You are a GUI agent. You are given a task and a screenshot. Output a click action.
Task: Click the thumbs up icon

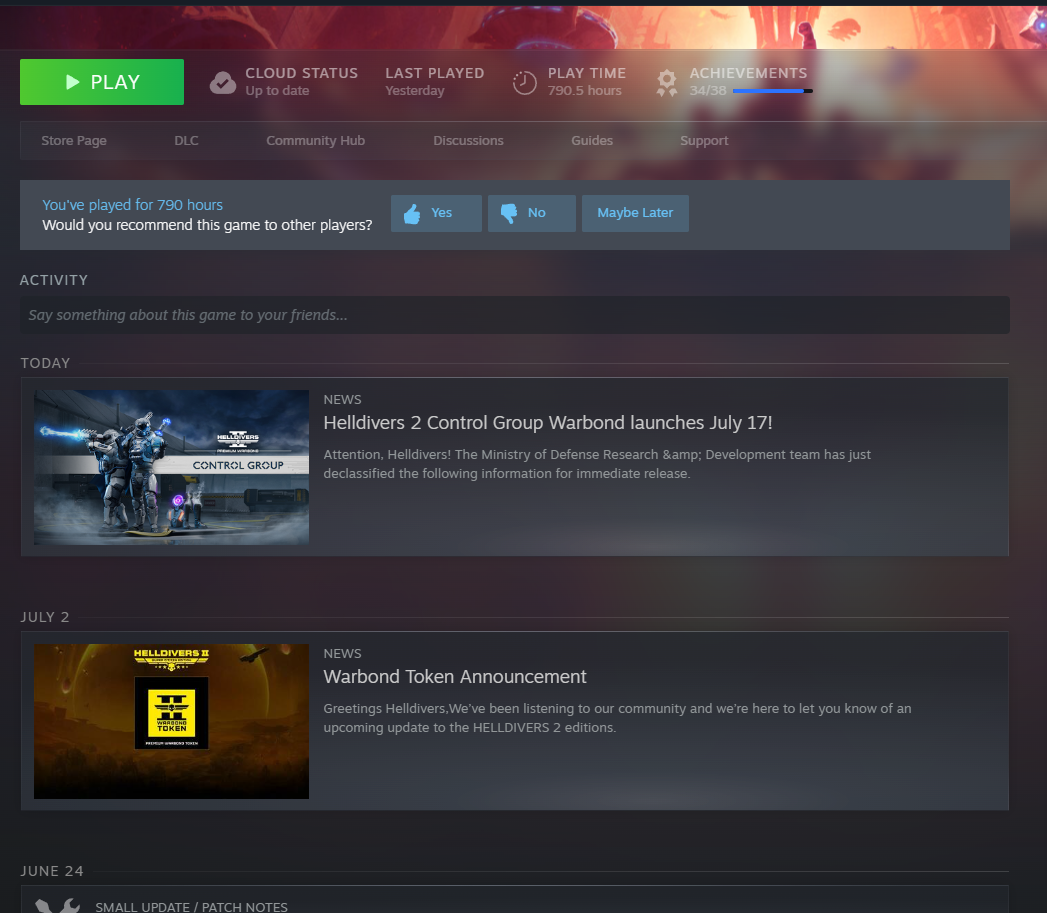[412, 214]
